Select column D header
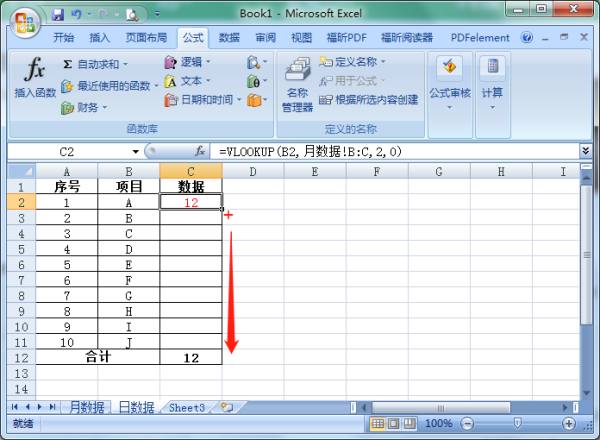The height and width of the screenshot is (440, 600). (253, 171)
